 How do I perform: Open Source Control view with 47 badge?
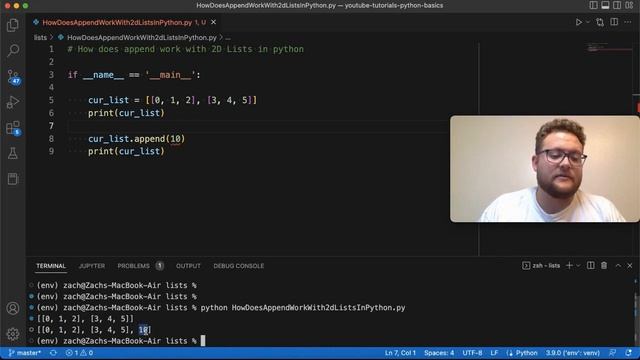pyautogui.click(x=13, y=76)
